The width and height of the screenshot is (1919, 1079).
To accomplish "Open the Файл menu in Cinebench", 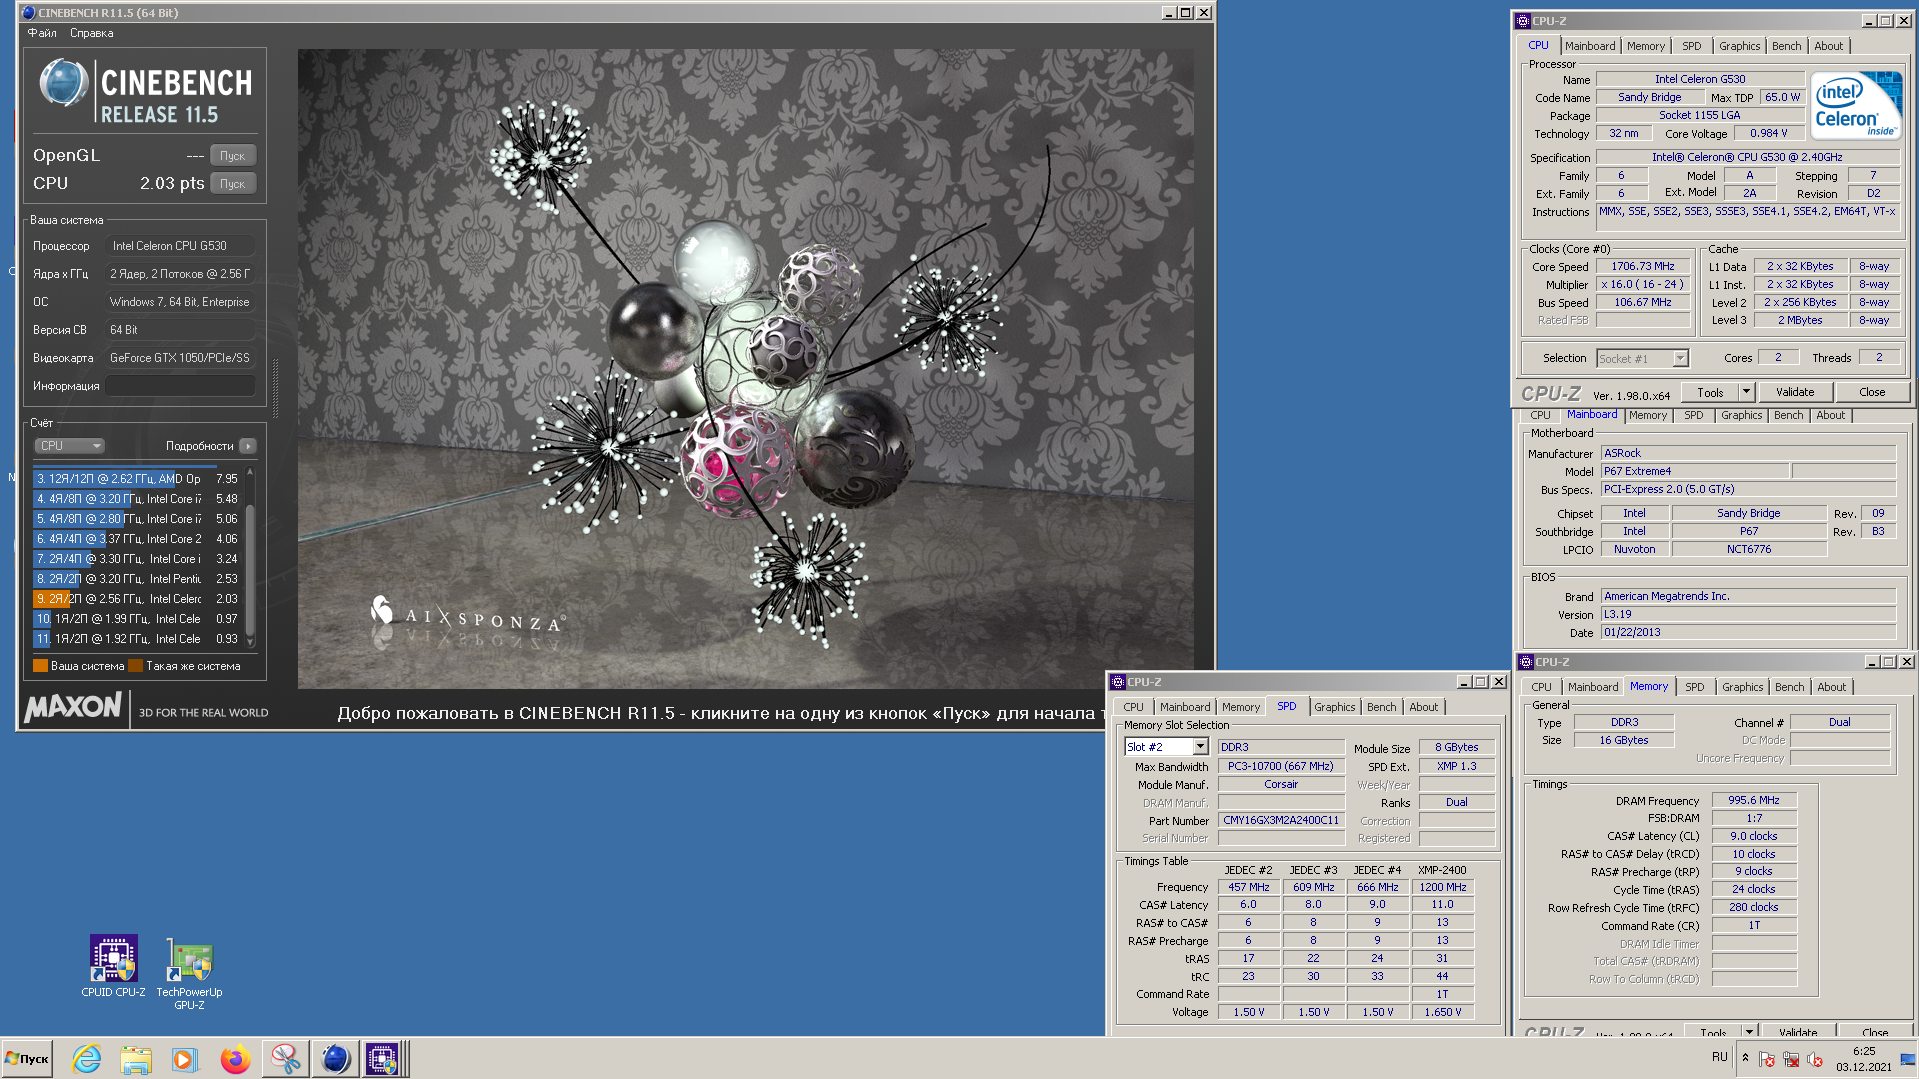I will tap(42, 33).
